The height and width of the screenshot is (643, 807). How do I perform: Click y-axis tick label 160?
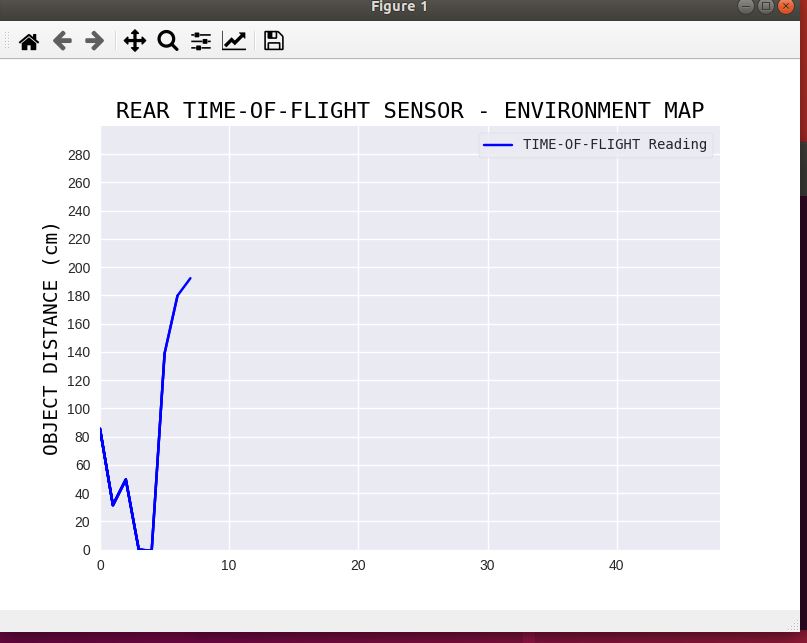click(79, 324)
